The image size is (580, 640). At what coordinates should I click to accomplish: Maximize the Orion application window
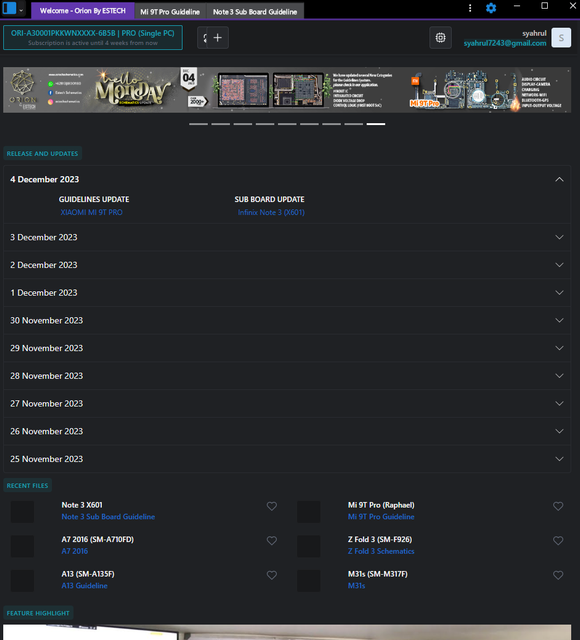(544, 6)
